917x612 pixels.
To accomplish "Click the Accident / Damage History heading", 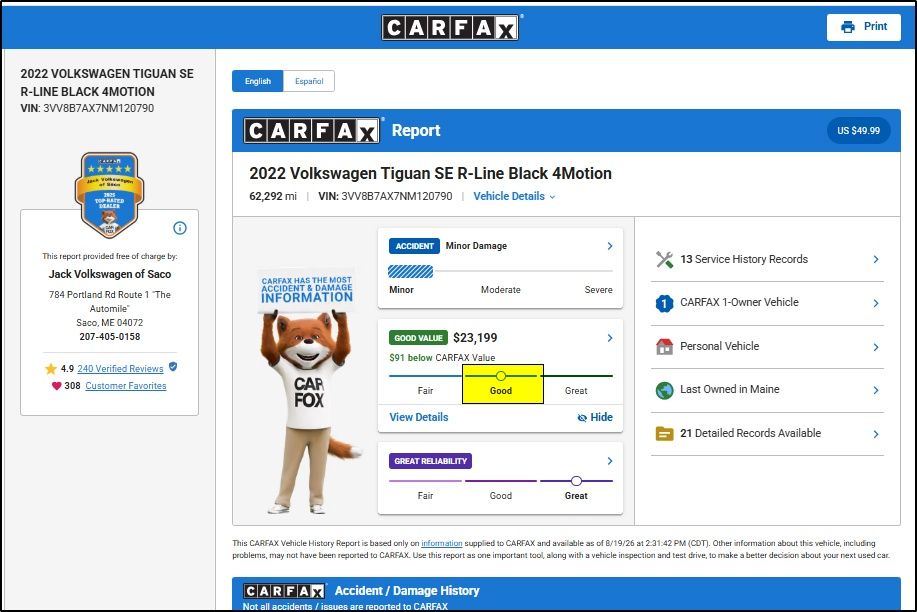I will (x=407, y=591).
